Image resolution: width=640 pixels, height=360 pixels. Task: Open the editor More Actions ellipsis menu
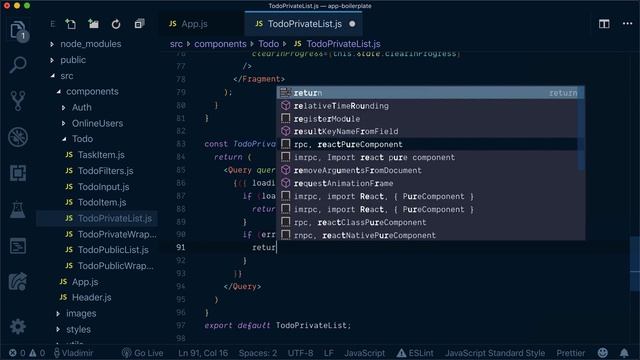pyautogui.click(x=627, y=24)
